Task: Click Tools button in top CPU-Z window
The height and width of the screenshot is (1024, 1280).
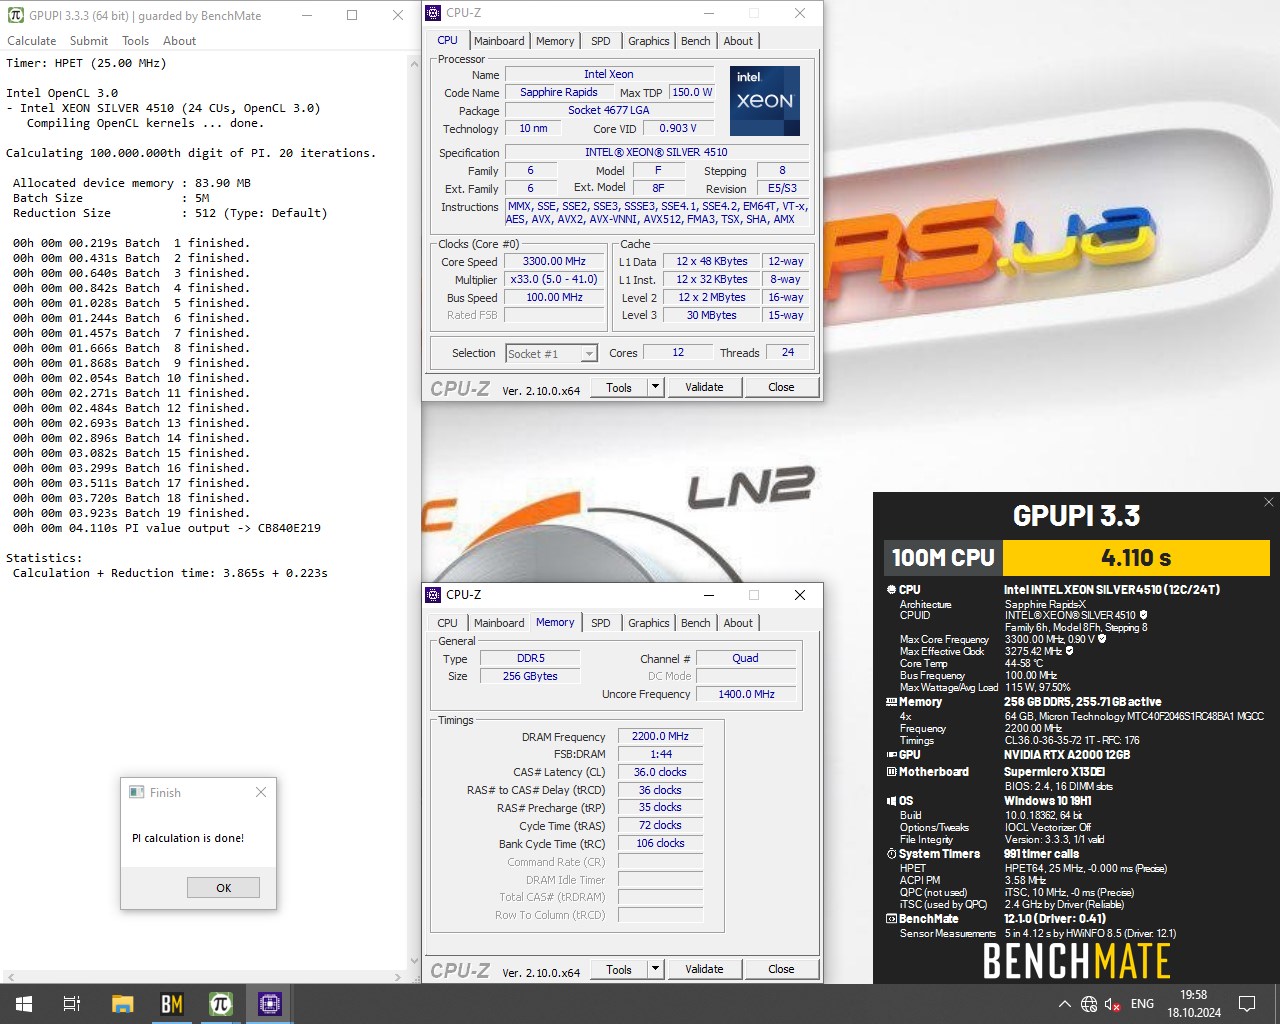Action: tap(619, 387)
